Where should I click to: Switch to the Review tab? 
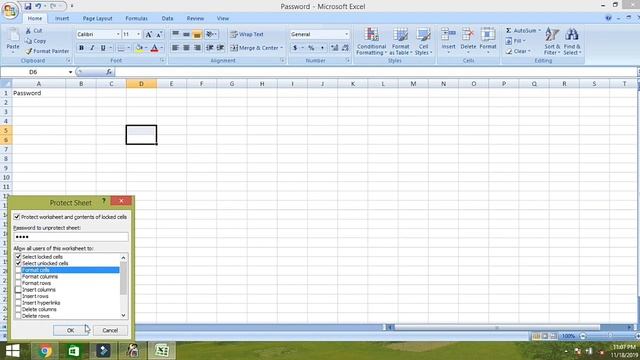[x=195, y=18]
